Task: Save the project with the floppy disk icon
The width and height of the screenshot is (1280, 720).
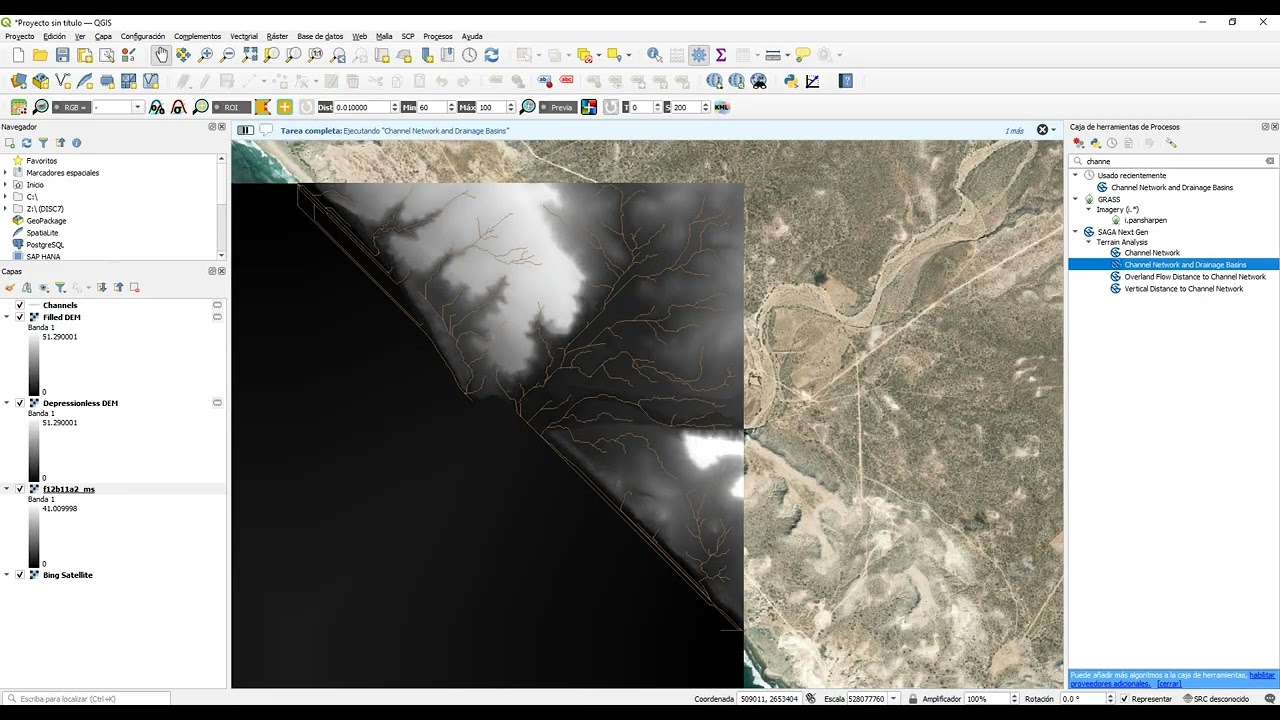Action: pyautogui.click(x=62, y=55)
